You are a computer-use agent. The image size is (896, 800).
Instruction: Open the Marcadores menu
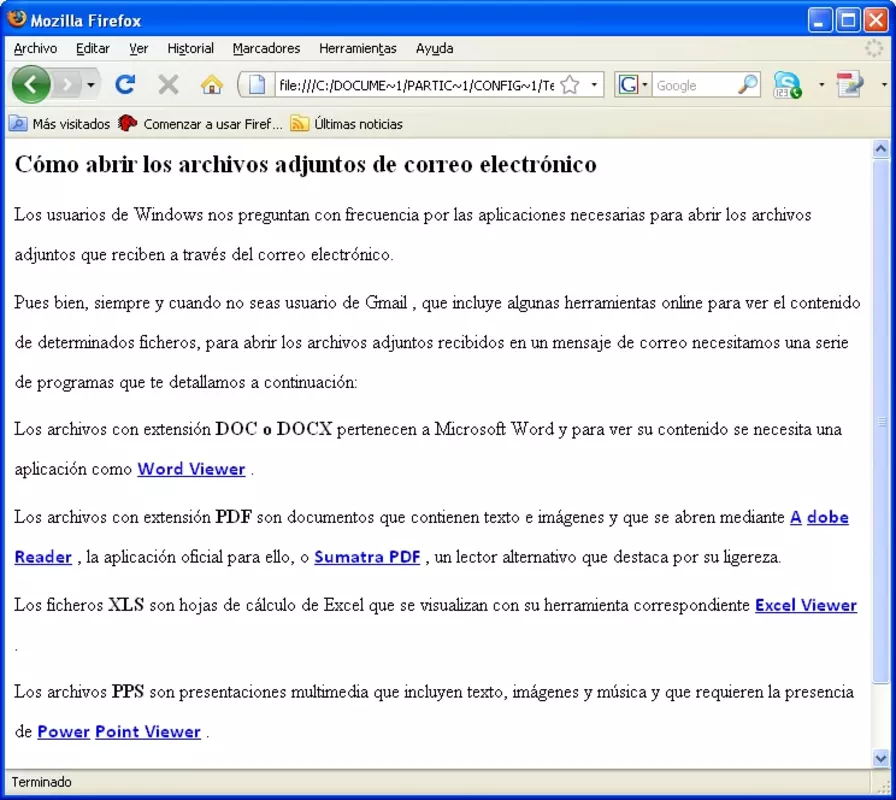coord(266,49)
